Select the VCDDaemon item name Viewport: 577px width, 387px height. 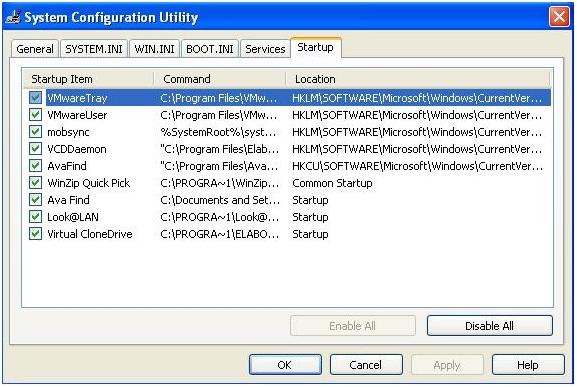point(77,149)
